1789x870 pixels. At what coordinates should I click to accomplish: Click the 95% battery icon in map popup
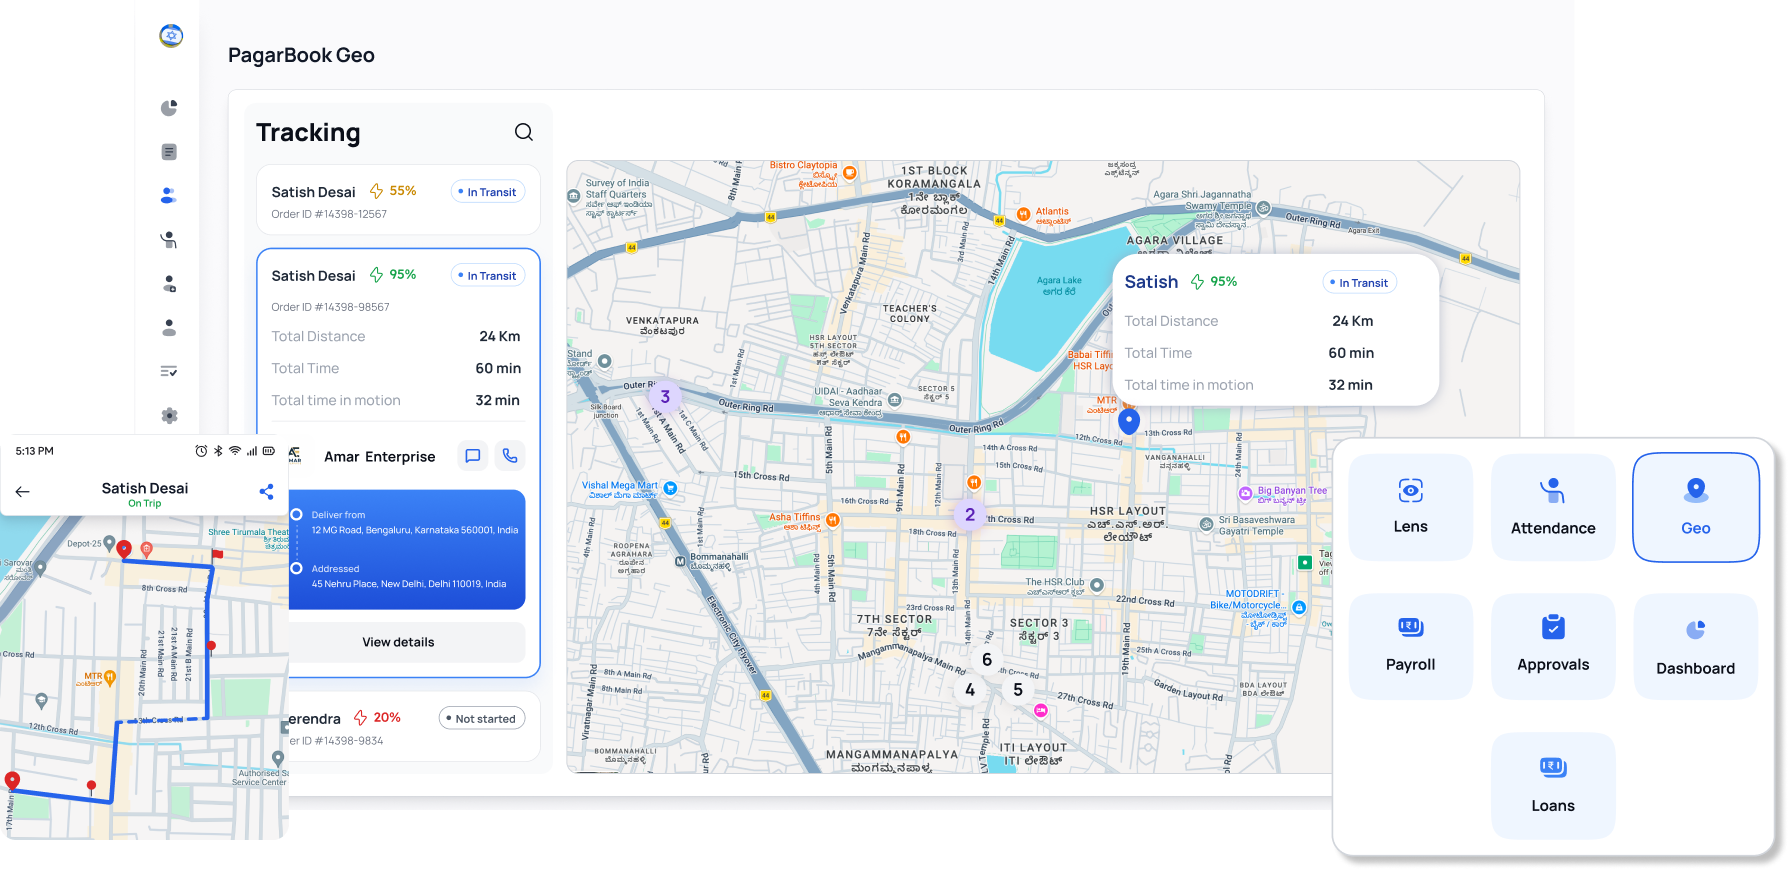coord(1197,282)
